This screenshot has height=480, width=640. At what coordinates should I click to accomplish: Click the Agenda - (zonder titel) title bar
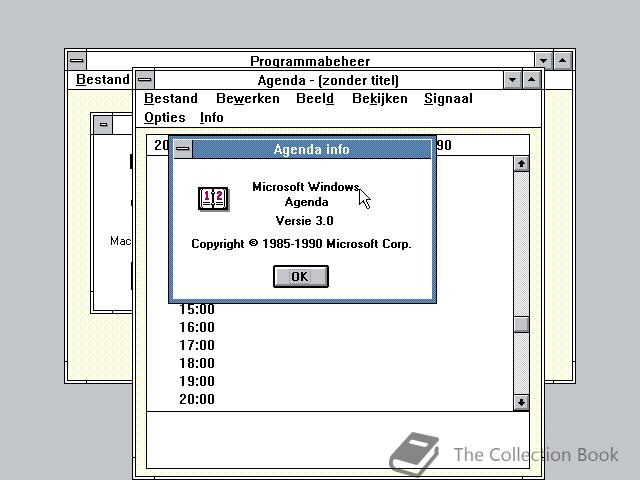pos(329,80)
